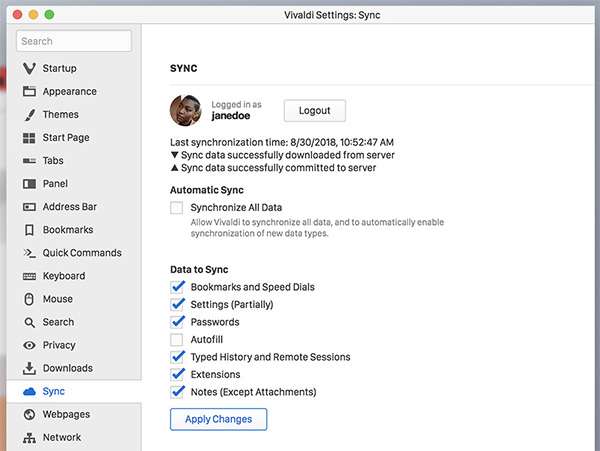Viewport: 600px width, 451px height.
Task: Enable Autofill syncing checkbox
Action: 177,340
